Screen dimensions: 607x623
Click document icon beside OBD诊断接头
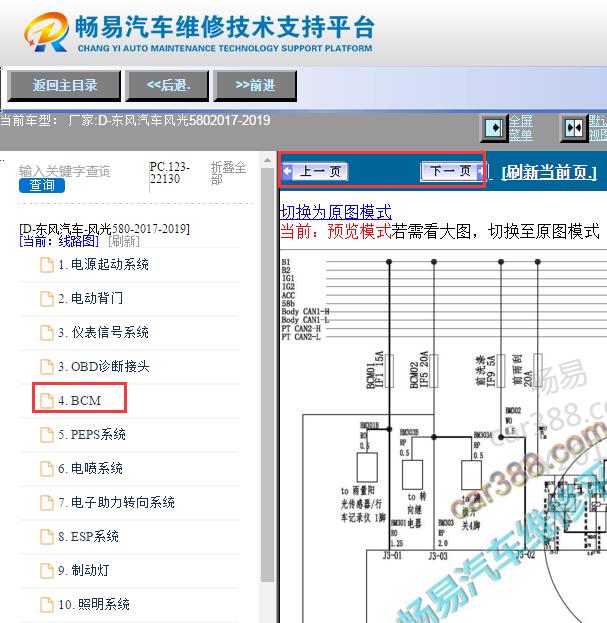point(47,366)
